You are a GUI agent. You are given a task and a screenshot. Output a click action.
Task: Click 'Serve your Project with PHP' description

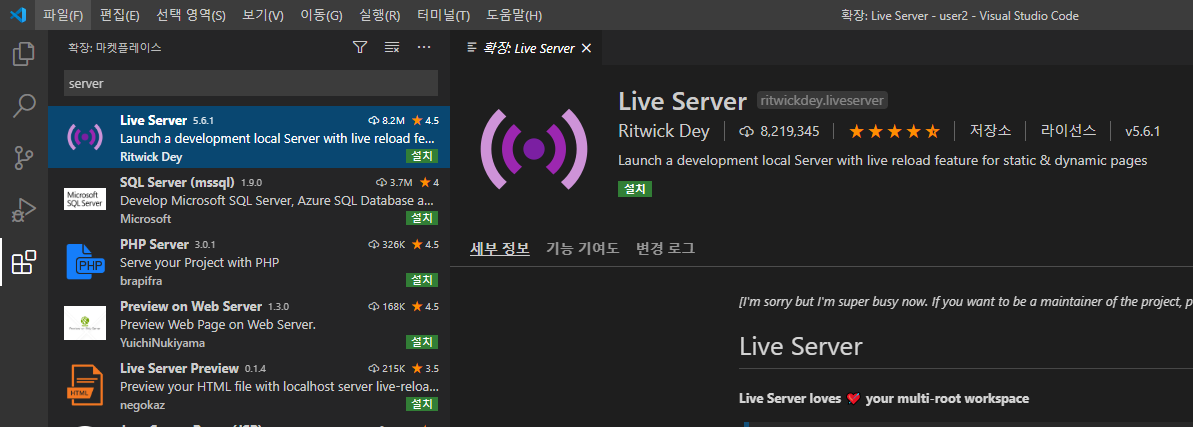tap(199, 263)
